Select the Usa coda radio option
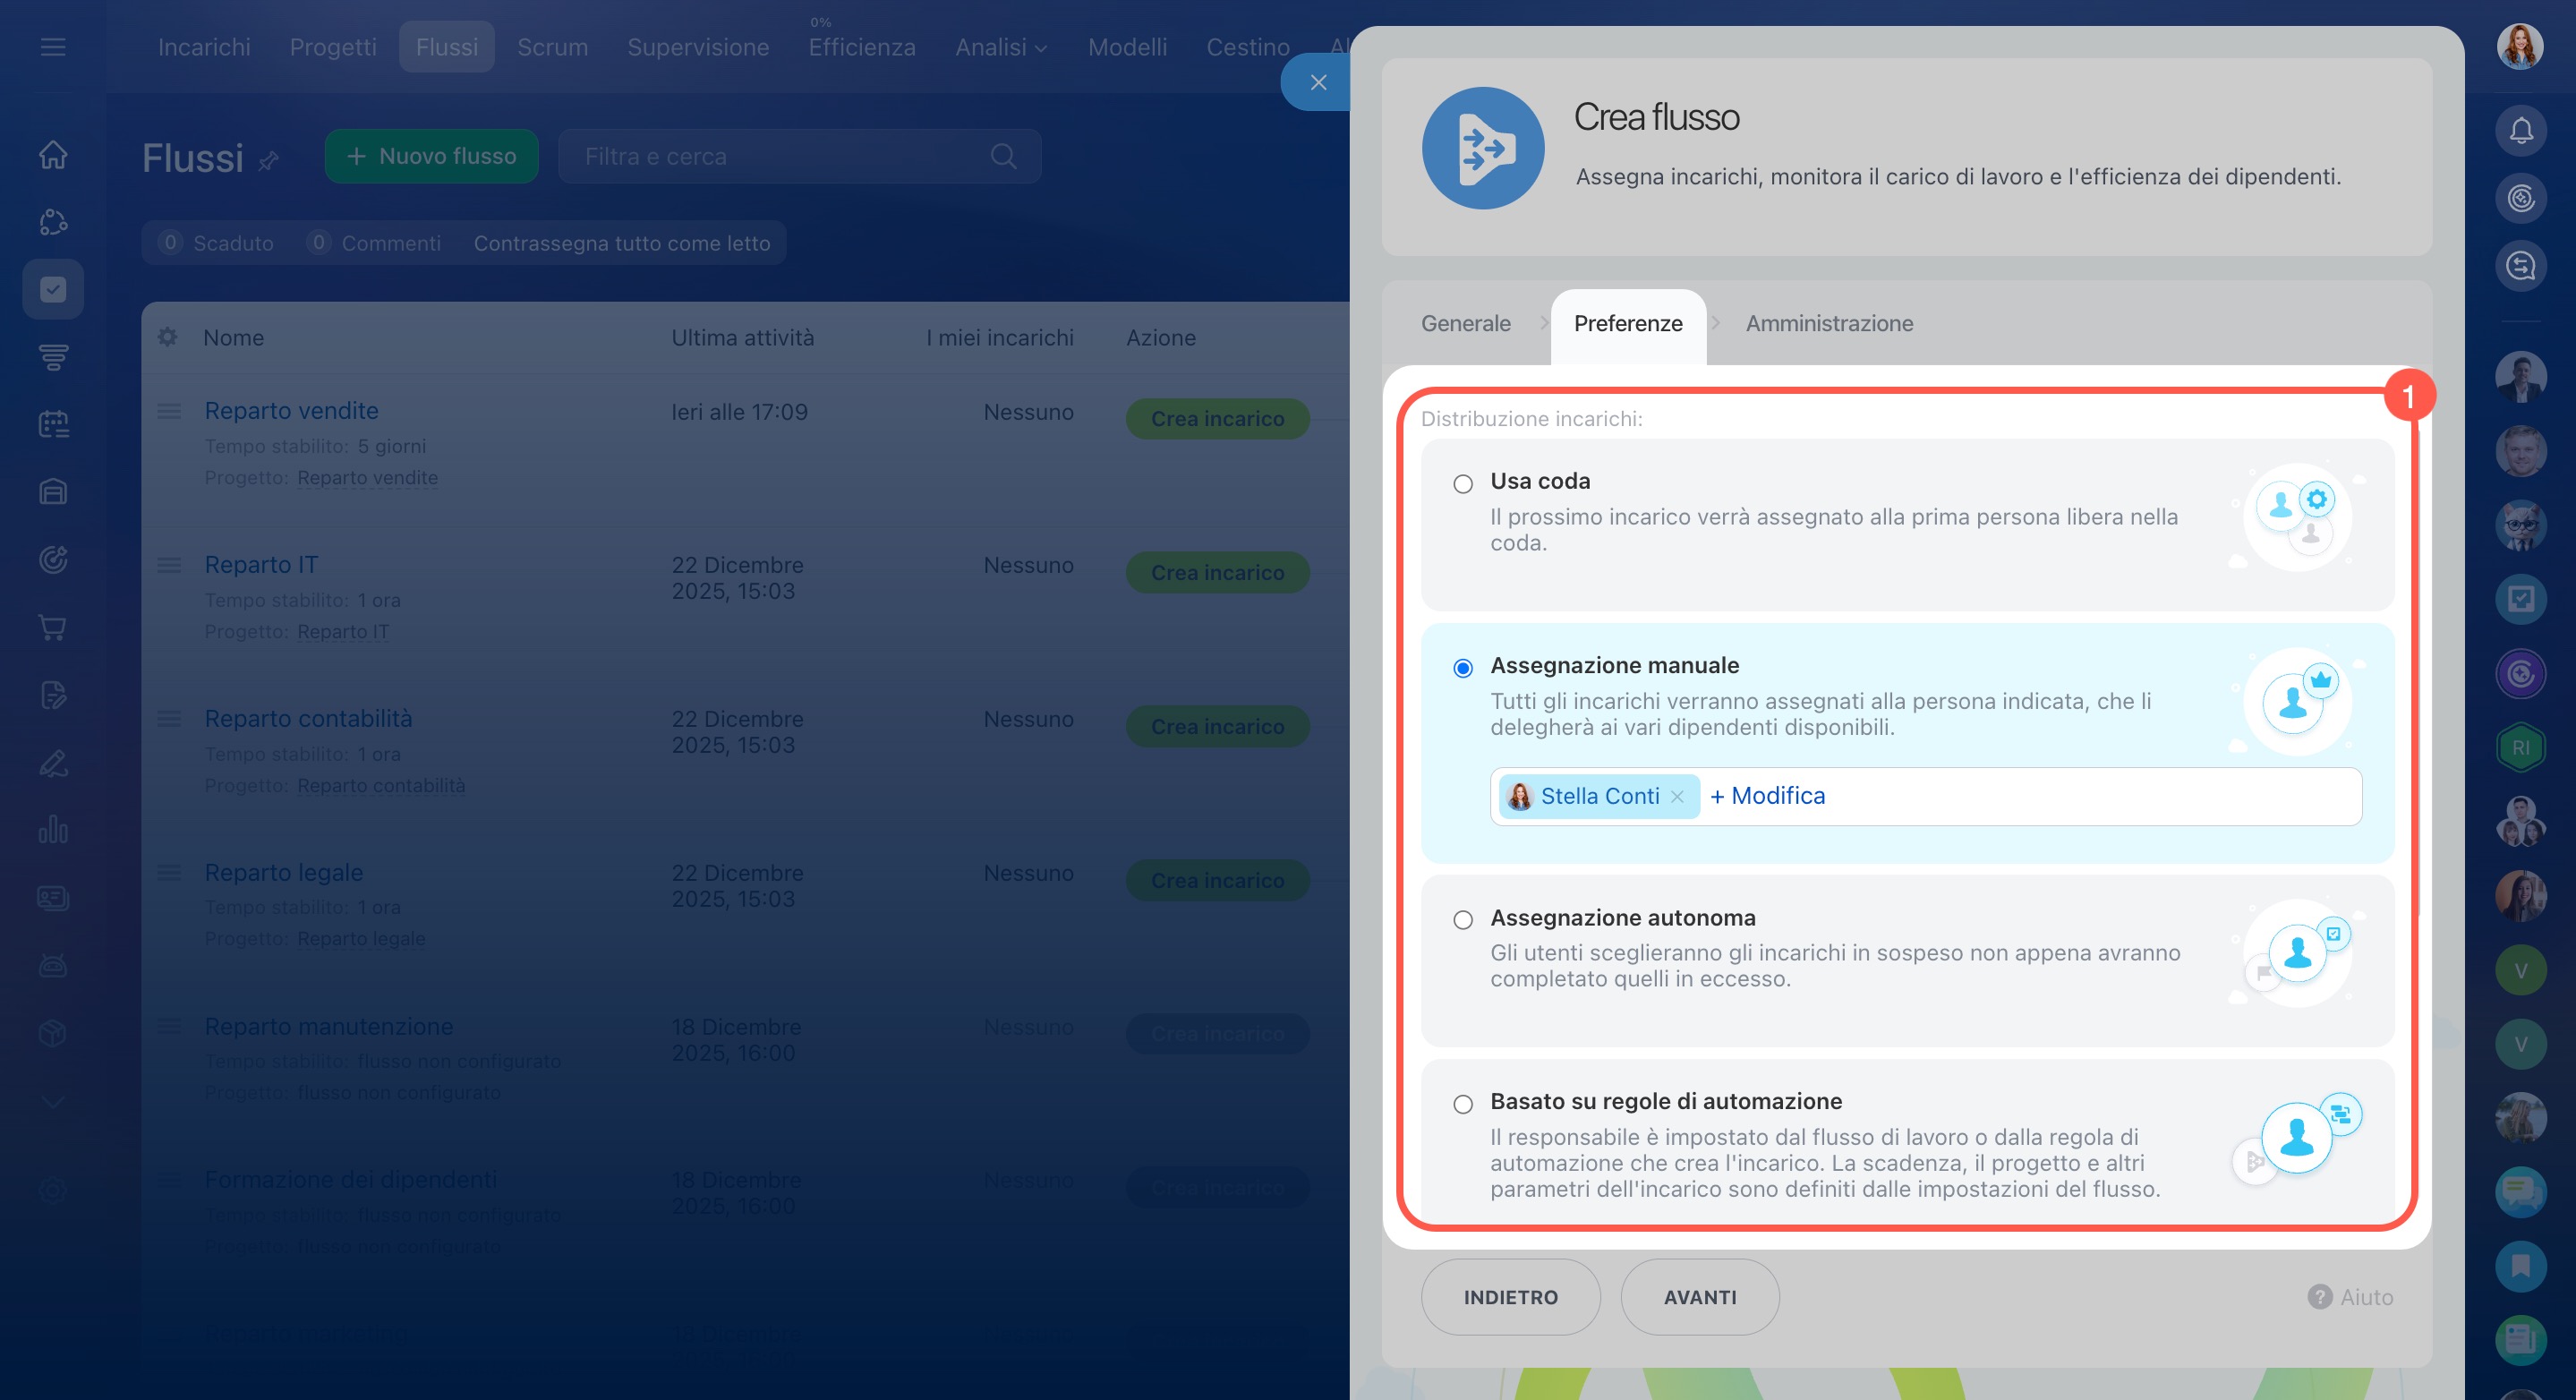This screenshot has width=2576, height=1400. pos(1463,484)
